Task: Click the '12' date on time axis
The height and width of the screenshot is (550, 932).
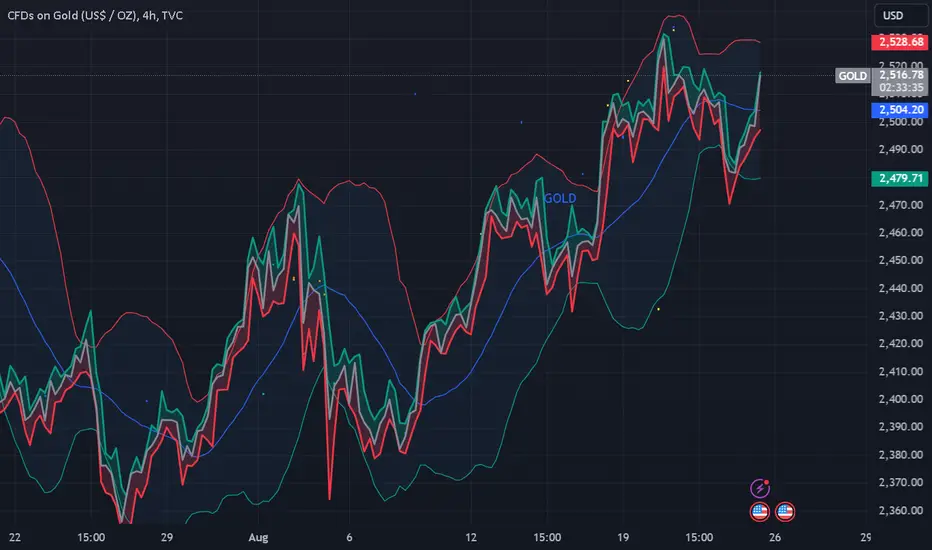Action: point(471,538)
